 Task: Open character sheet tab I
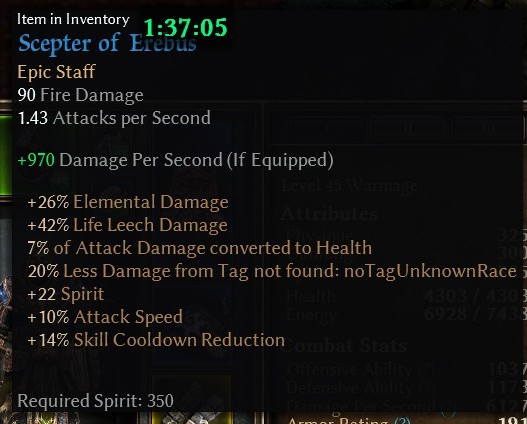point(326,128)
